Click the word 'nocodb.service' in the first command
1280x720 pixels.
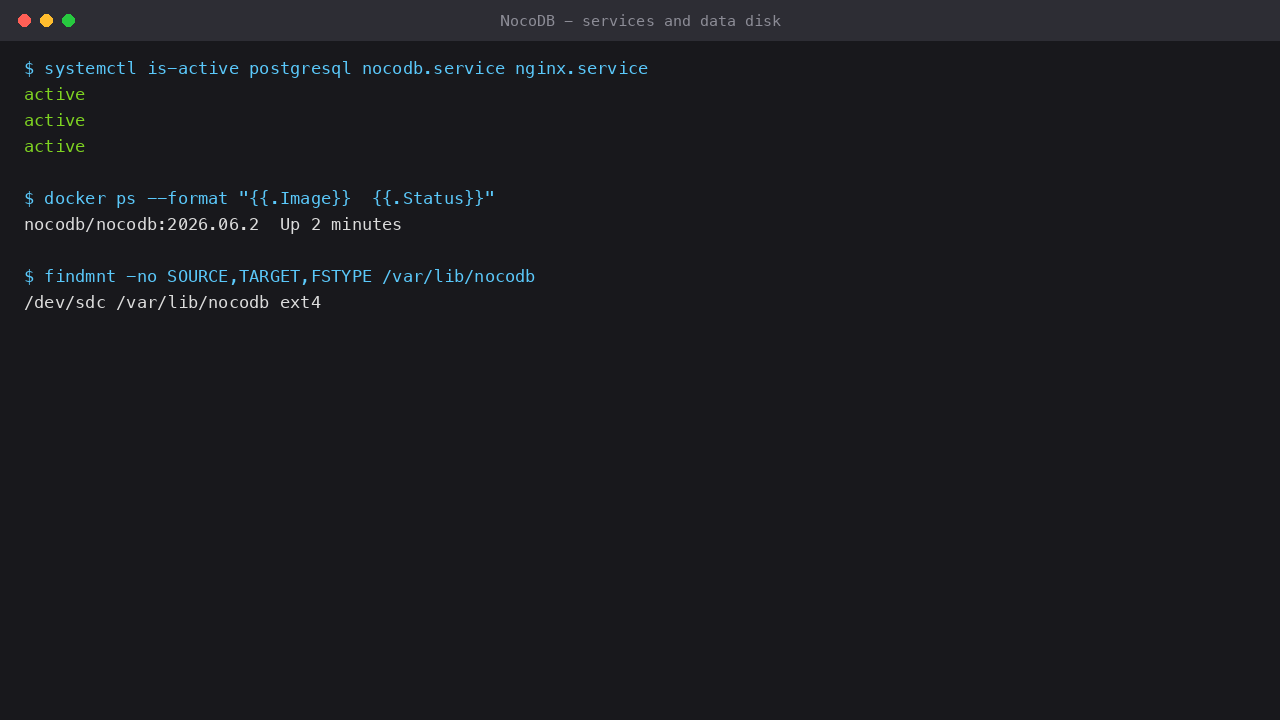click(x=434, y=68)
